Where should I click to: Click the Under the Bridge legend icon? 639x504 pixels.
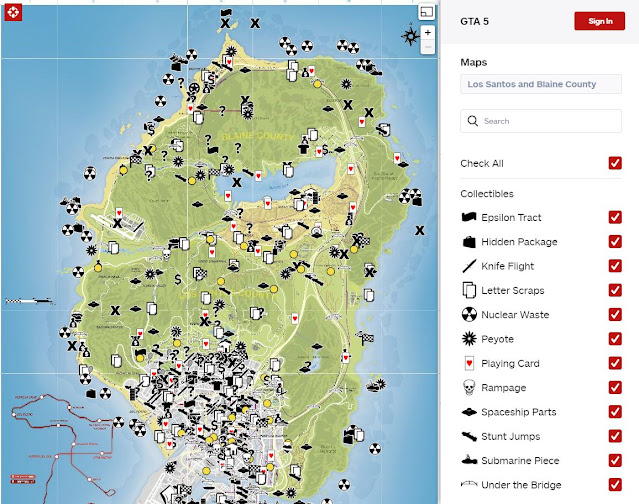click(x=469, y=484)
